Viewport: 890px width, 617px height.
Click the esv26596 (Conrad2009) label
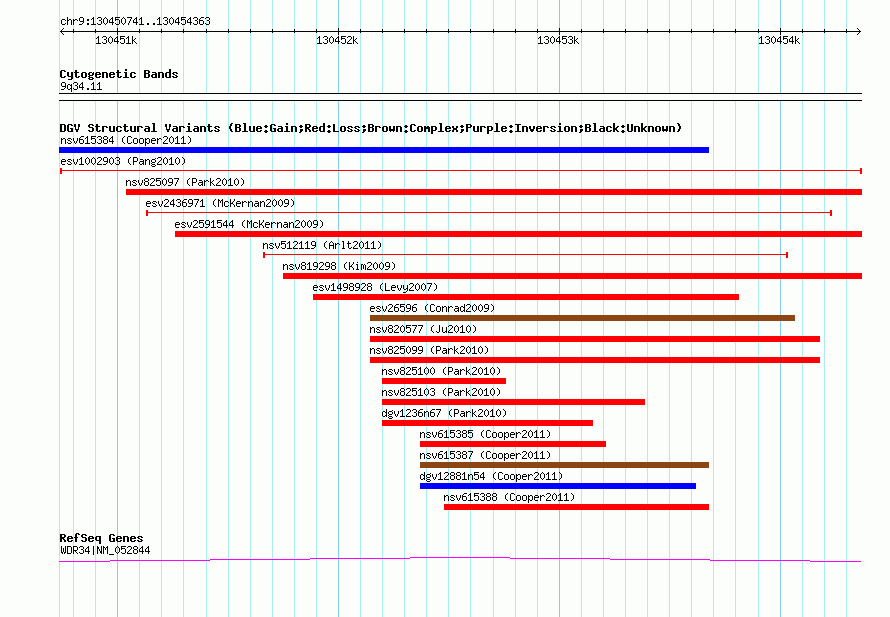pos(432,308)
